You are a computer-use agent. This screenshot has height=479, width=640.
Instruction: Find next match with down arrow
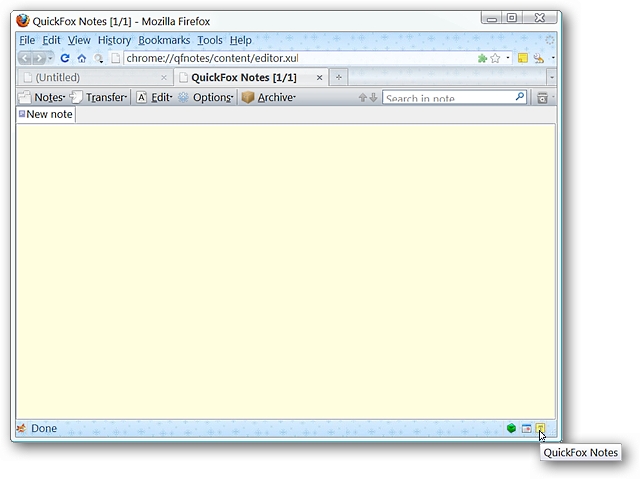click(x=373, y=98)
